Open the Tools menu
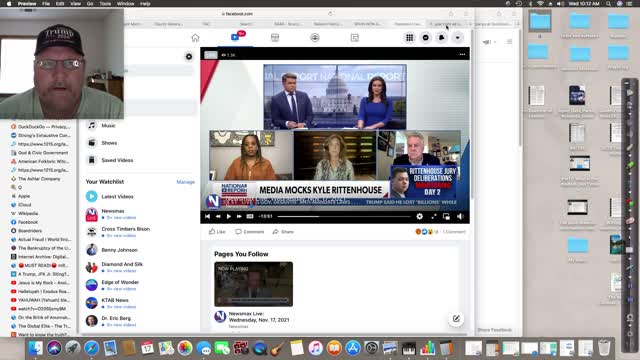 pos(105,4)
